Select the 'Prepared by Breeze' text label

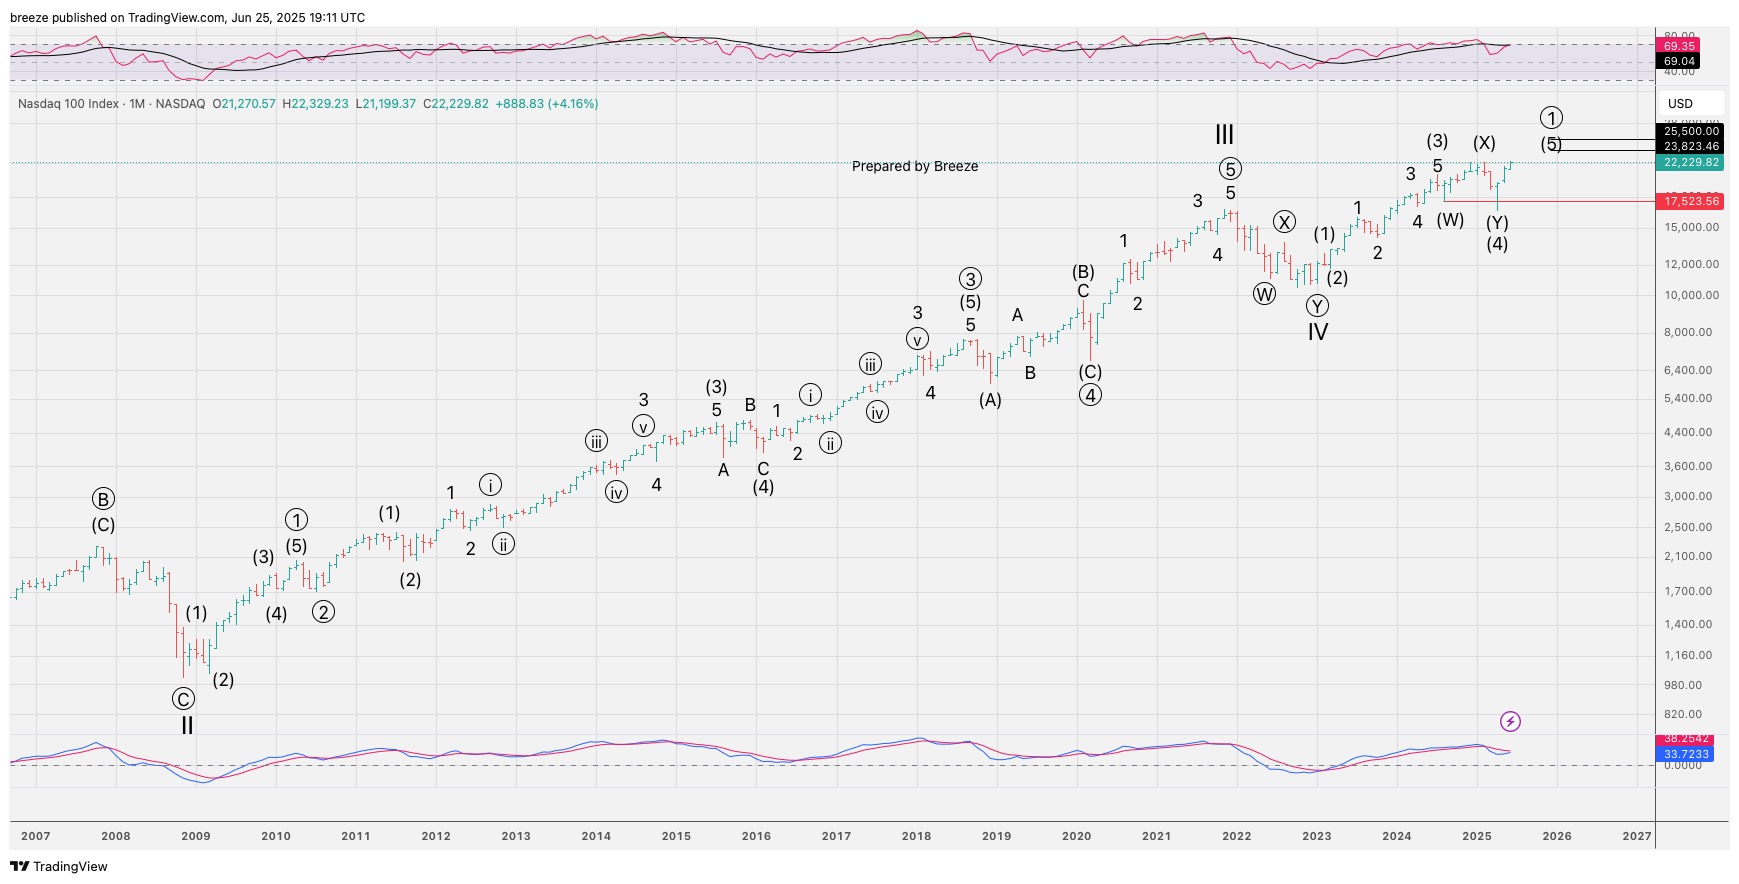(x=915, y=166)
